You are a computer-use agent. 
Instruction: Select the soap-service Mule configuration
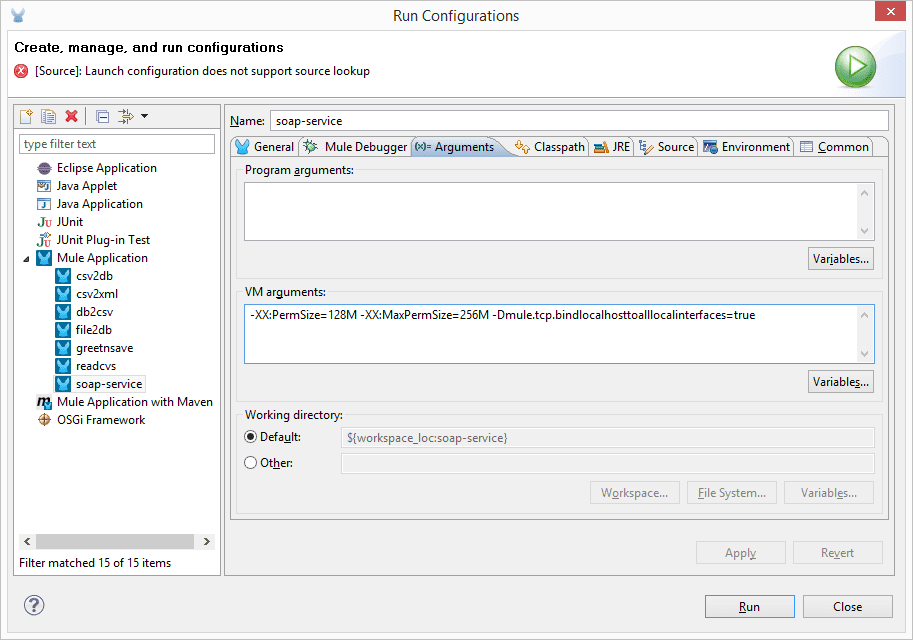tap(109, 384)
